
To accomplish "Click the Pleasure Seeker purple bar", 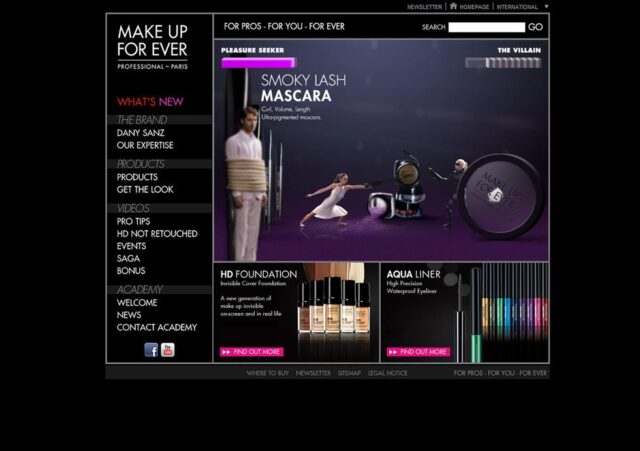I will pos(258,63).
